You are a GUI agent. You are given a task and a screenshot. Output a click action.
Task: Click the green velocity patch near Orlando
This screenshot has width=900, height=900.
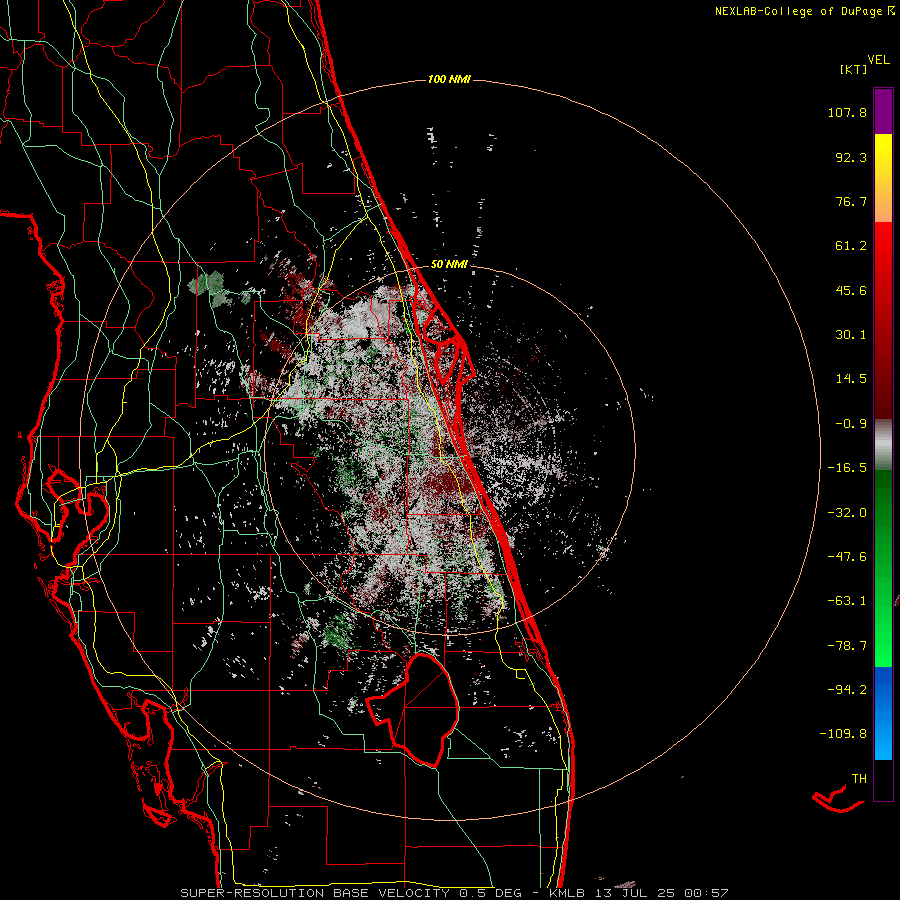pos(211,287)
